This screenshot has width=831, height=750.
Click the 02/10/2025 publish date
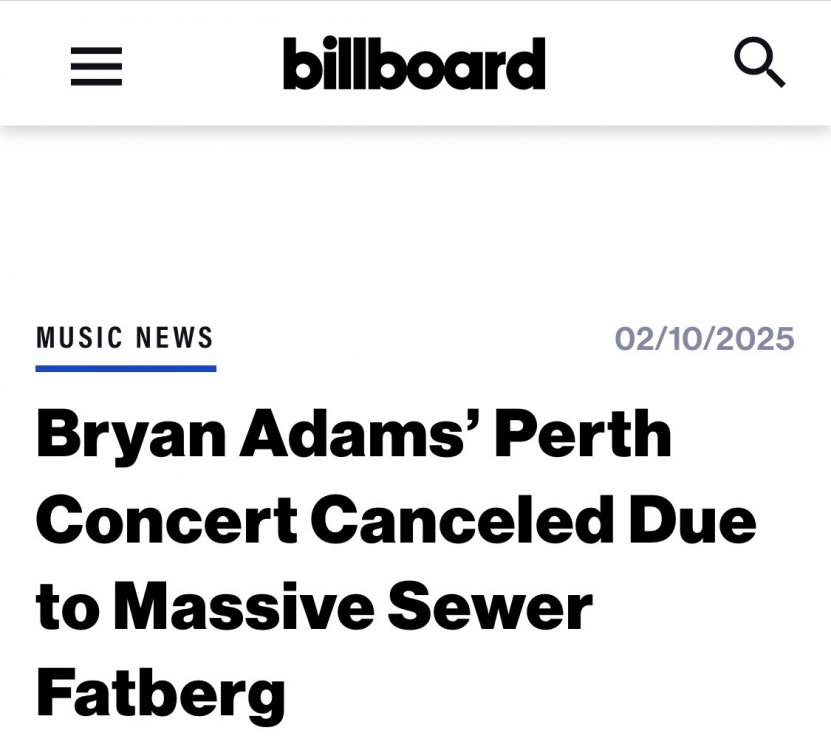[x=704, y=339]
